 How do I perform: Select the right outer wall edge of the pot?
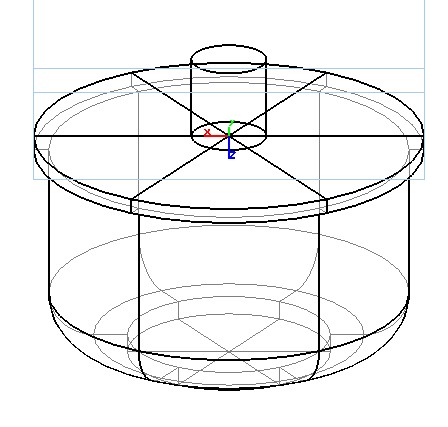coord(409,238)
